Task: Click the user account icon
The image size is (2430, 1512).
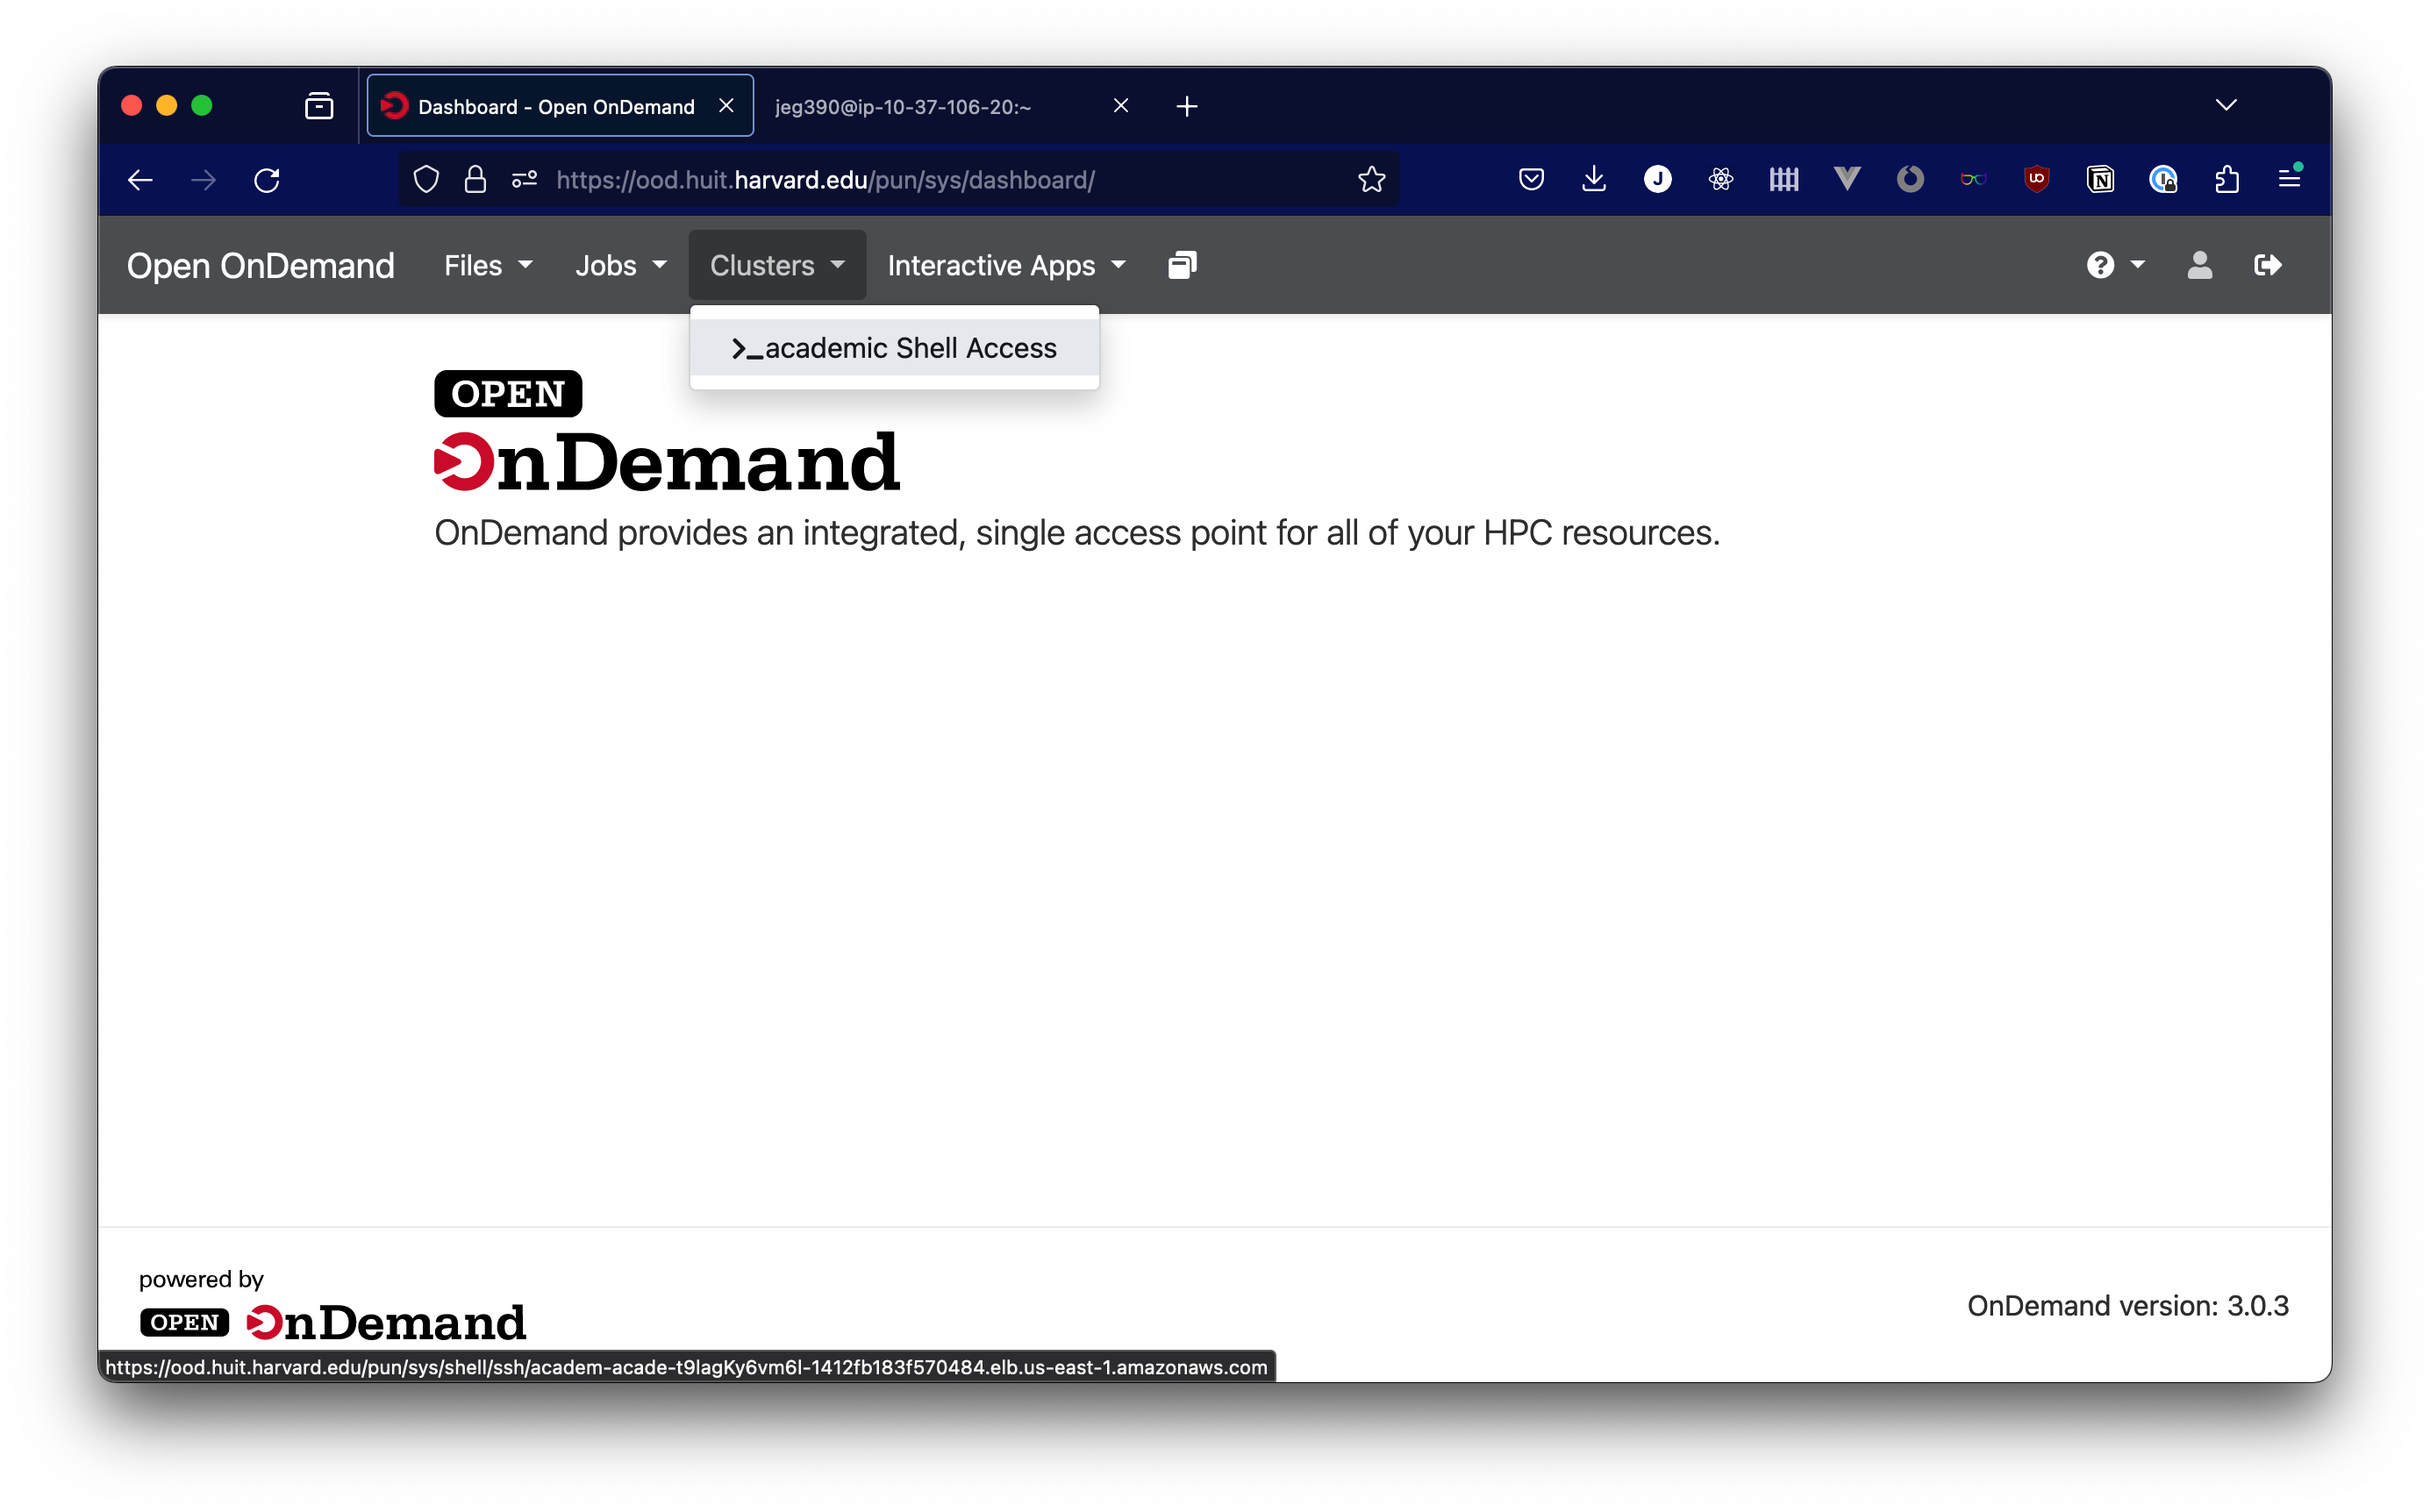Action: 2198,265
